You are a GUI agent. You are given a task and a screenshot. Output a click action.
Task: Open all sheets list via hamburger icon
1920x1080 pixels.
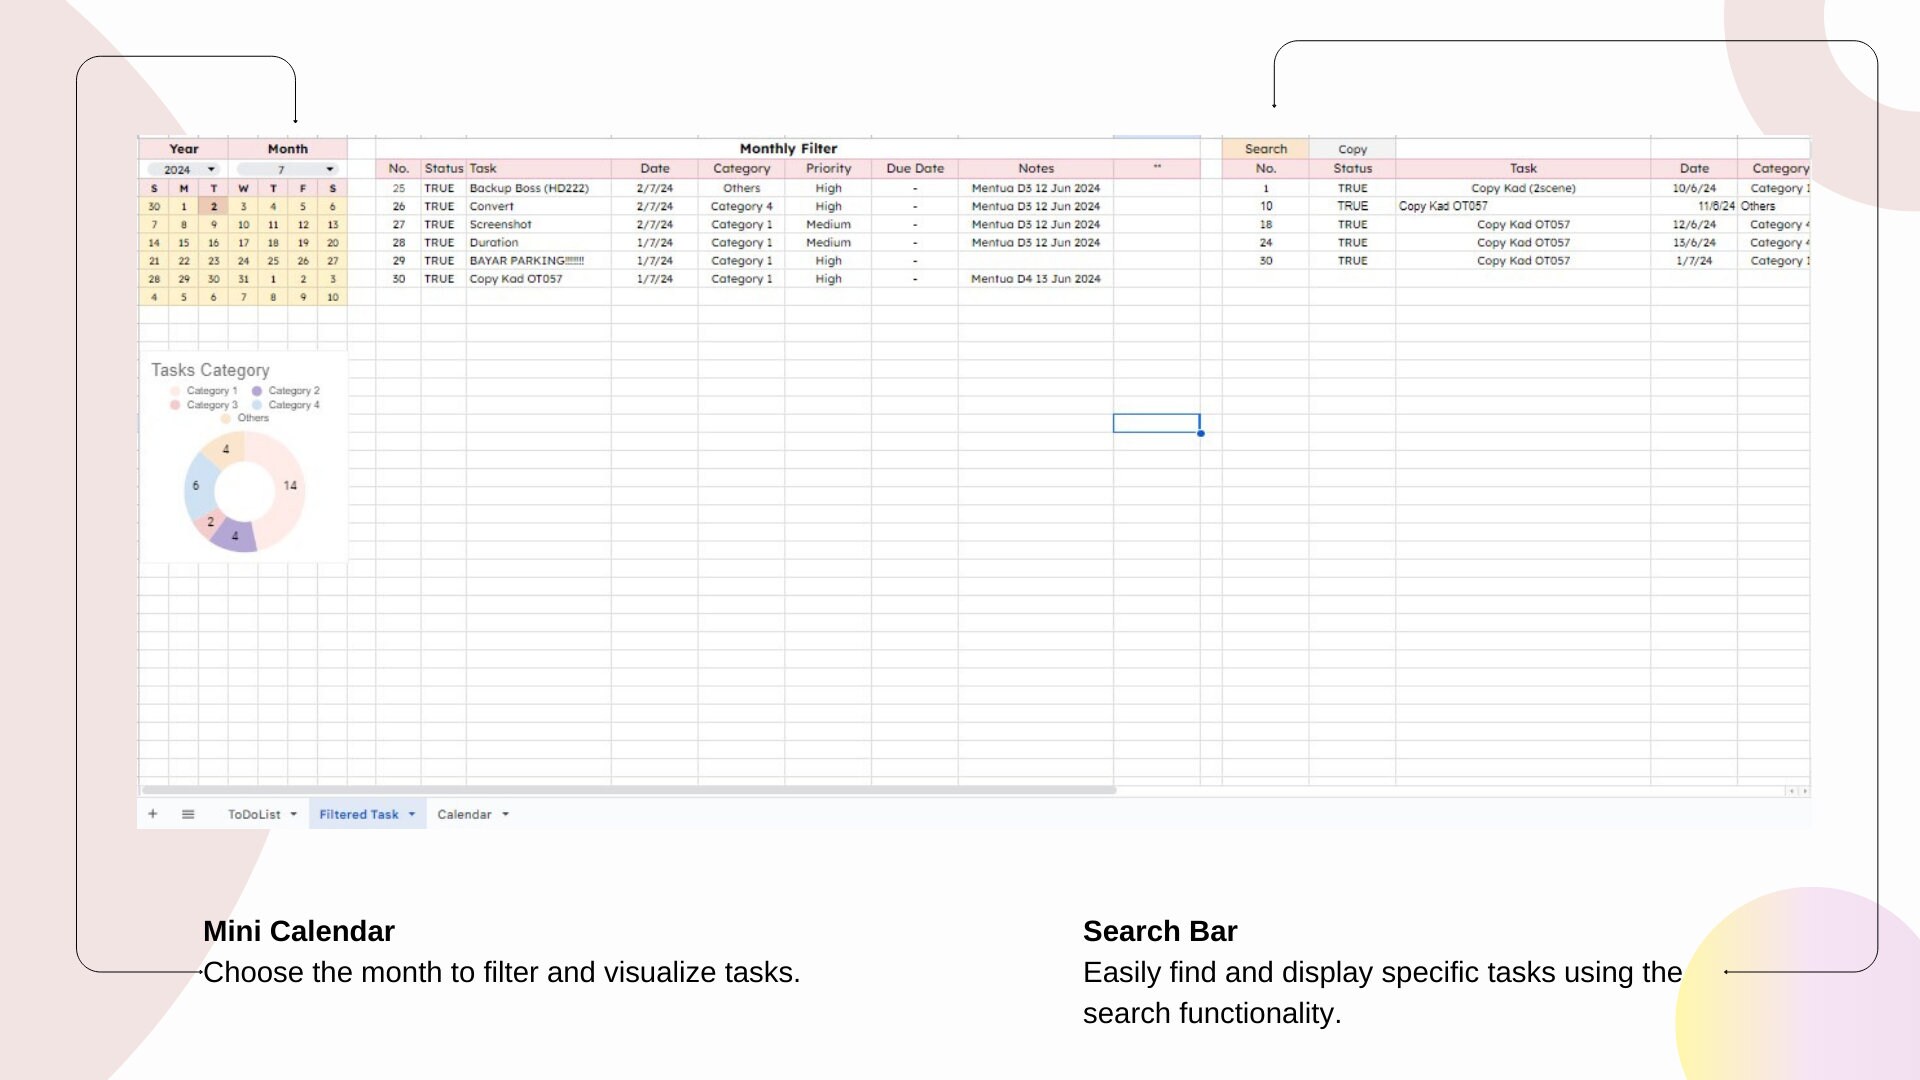(x=187, y=814)
